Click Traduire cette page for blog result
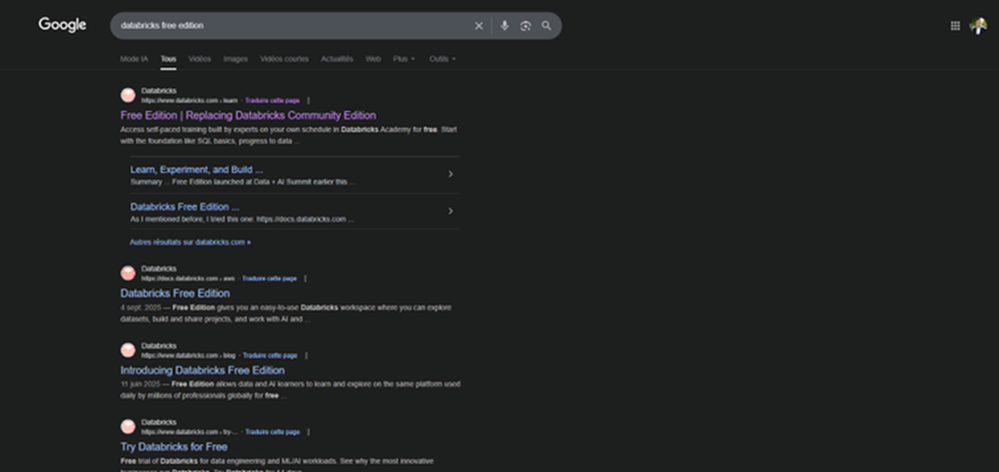The height and width of the screenshot is (472, 999). 270,355
